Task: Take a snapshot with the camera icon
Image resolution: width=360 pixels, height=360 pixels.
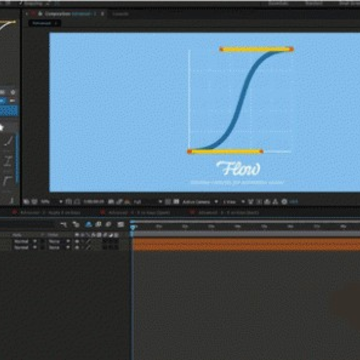Action: (111, 202)
